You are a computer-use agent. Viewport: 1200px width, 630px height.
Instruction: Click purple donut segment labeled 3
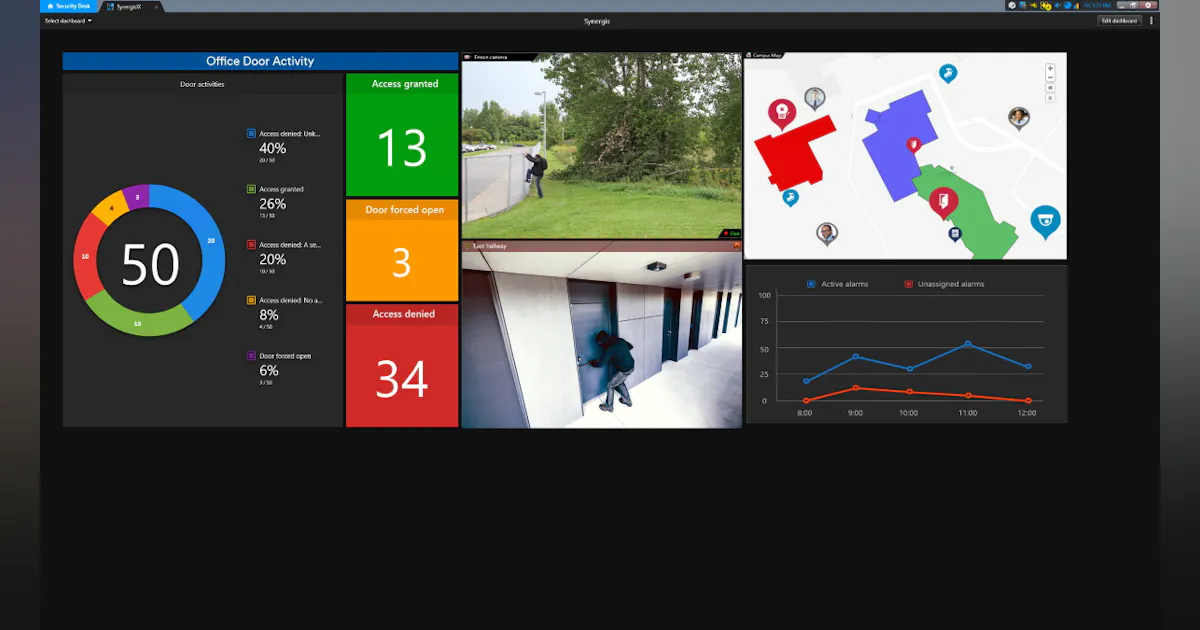point(138,196)
